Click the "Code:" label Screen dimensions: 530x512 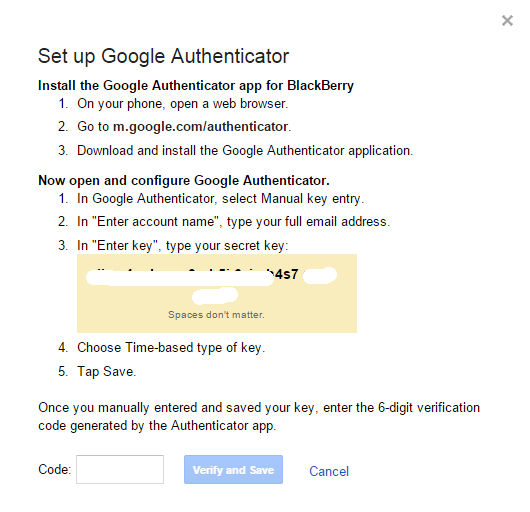(55, 469)
